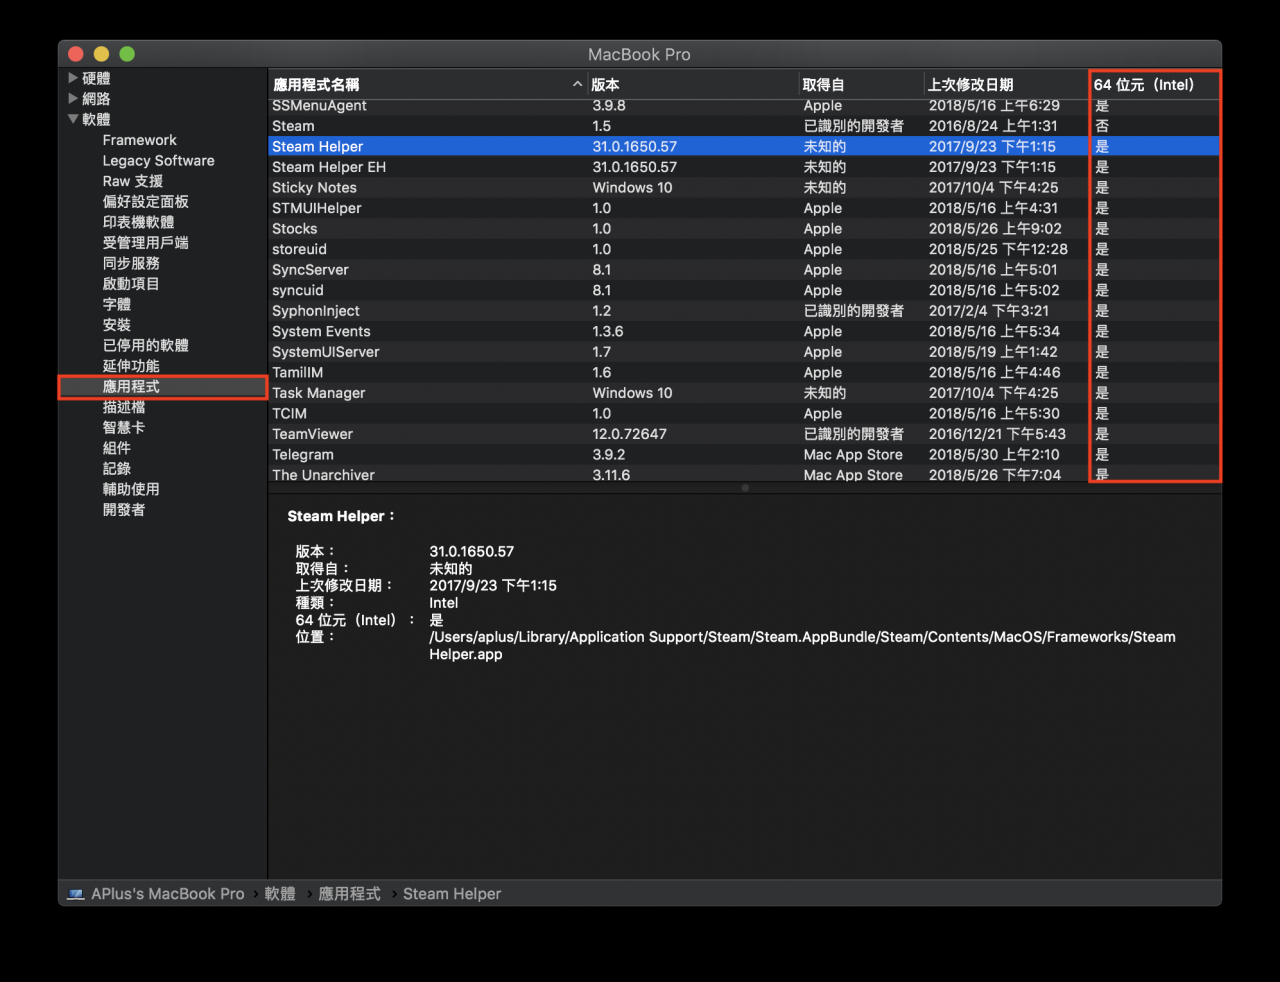The width and height of the screenshot is (1280, 982).
Task: Select 印表機軟體 in the sidebar
Action: point(138,222)
